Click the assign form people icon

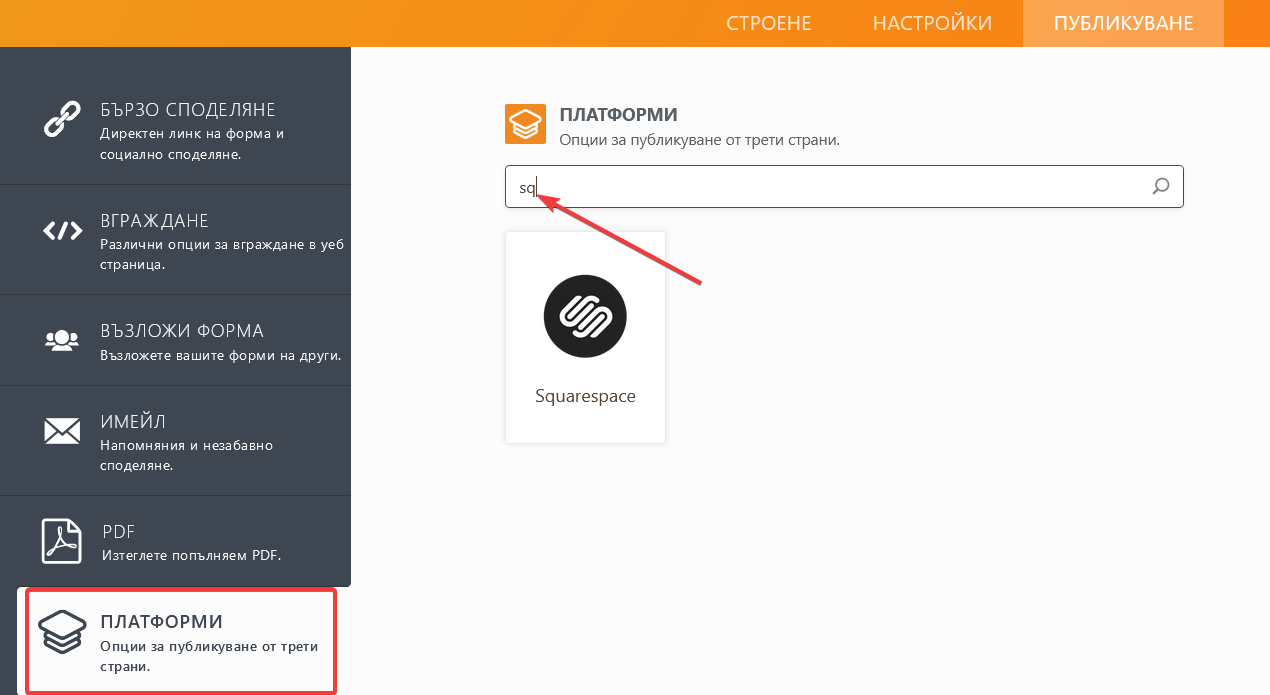pyautogui.click(x=62, y=341)
